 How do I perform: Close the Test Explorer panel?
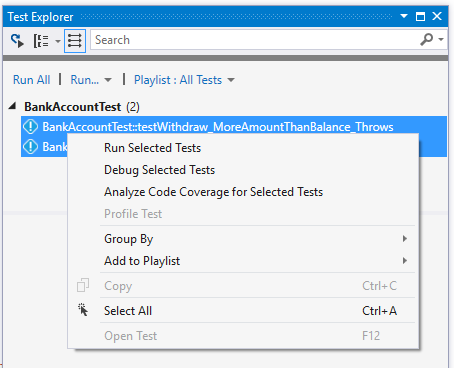coord(437,16)
